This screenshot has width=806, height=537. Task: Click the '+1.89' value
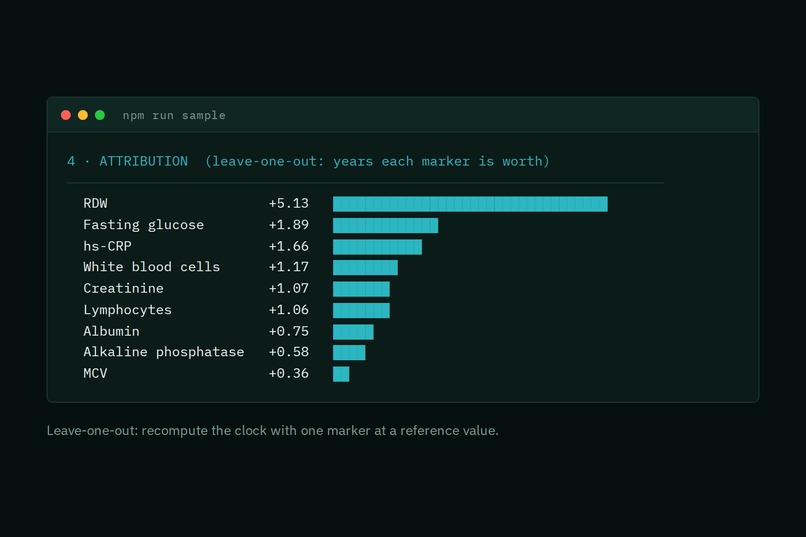pos(288,225)
